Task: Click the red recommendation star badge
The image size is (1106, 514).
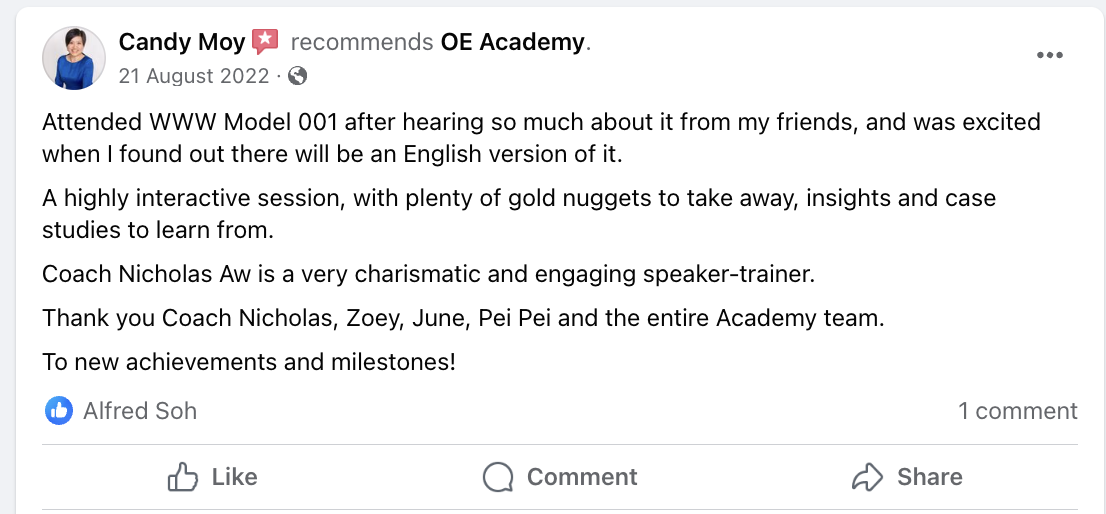Action: click(x=265, y=42)
